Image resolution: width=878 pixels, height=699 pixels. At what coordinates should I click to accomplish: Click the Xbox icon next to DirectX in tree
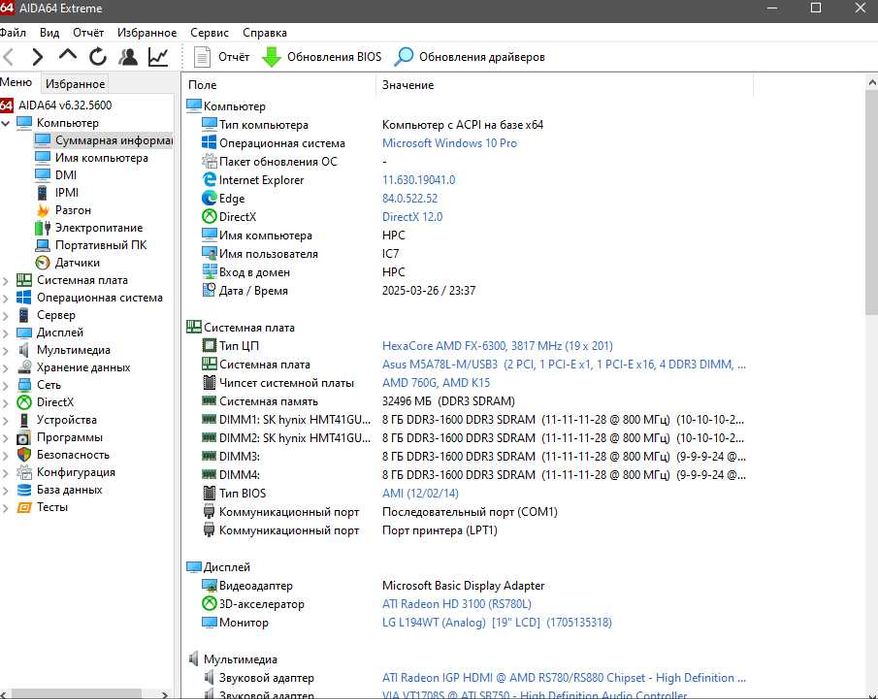click(x=24, y=402)
